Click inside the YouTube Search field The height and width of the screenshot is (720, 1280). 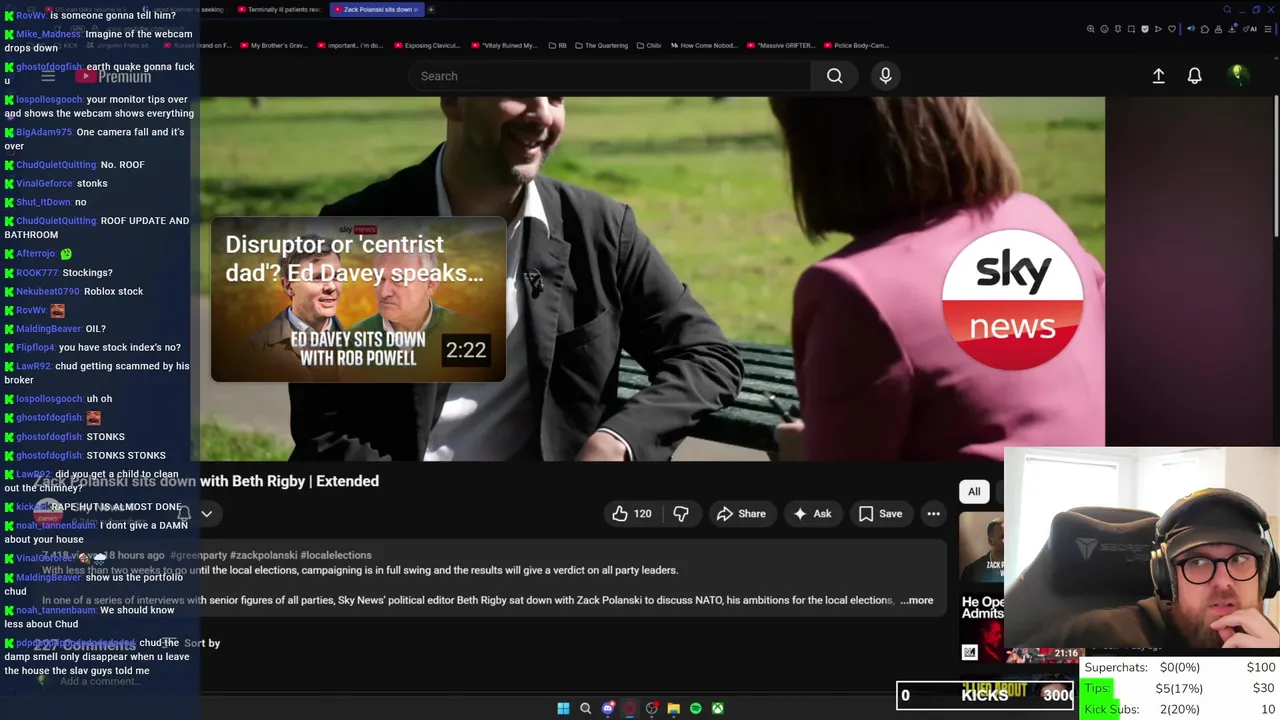610,76
